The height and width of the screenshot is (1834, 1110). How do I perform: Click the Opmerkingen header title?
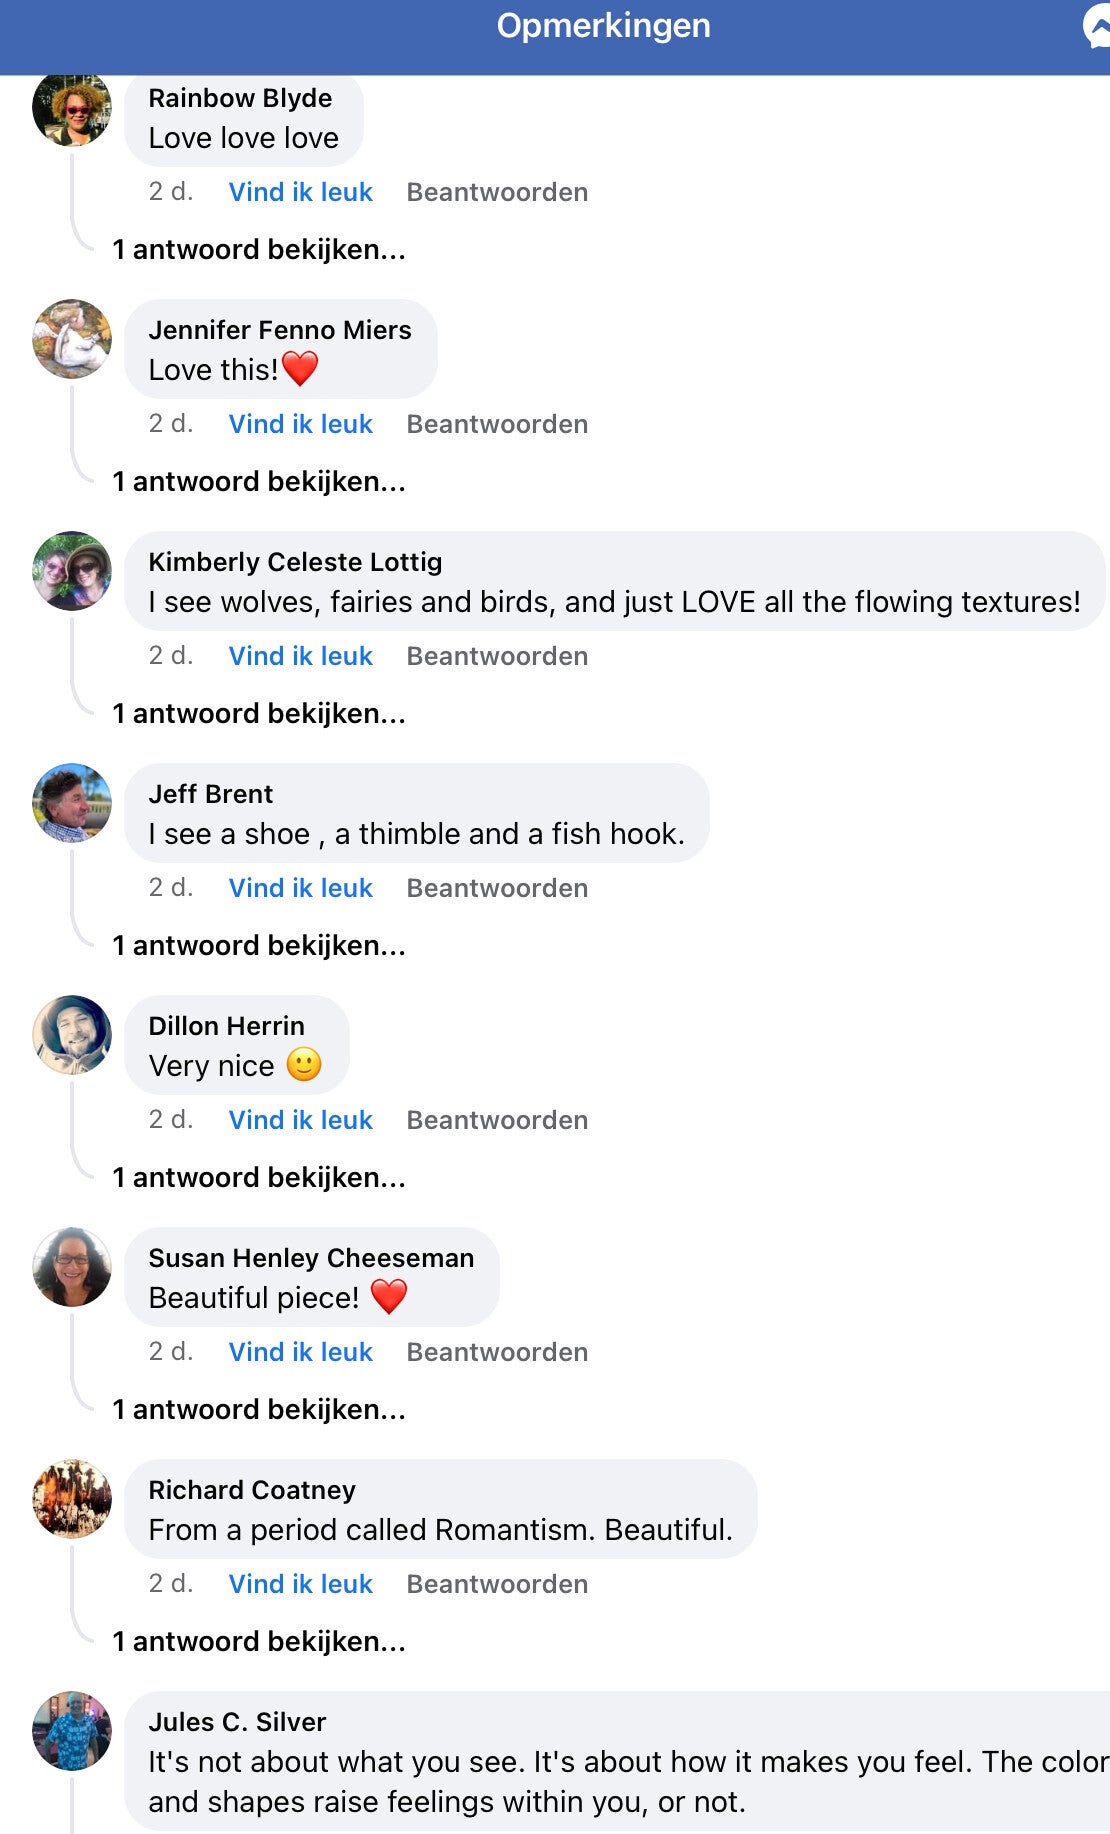tap(603, 26)
